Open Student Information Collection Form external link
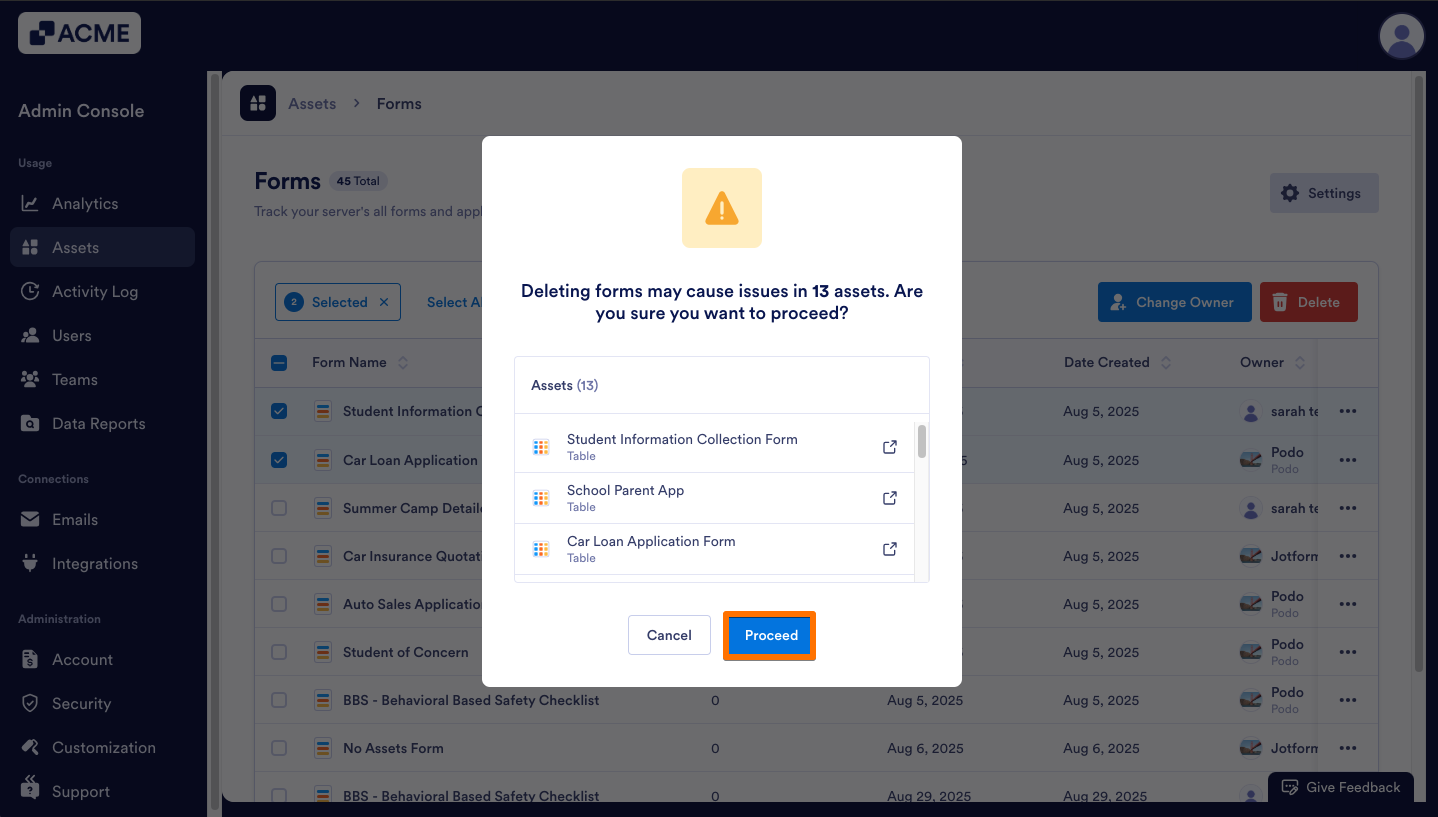The image size is (1438, 817). coord(889,446)
